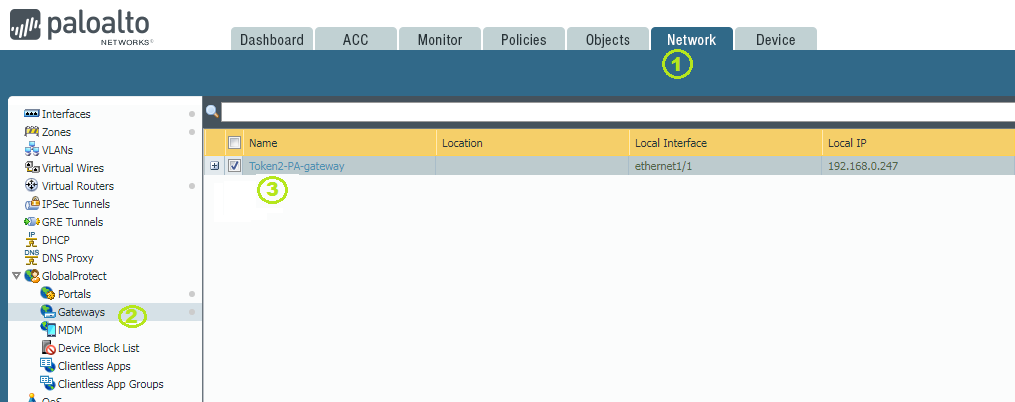Open Device Block List
Image resolution: width=1015 pixels, height=402 pixels.
[98, 348]
